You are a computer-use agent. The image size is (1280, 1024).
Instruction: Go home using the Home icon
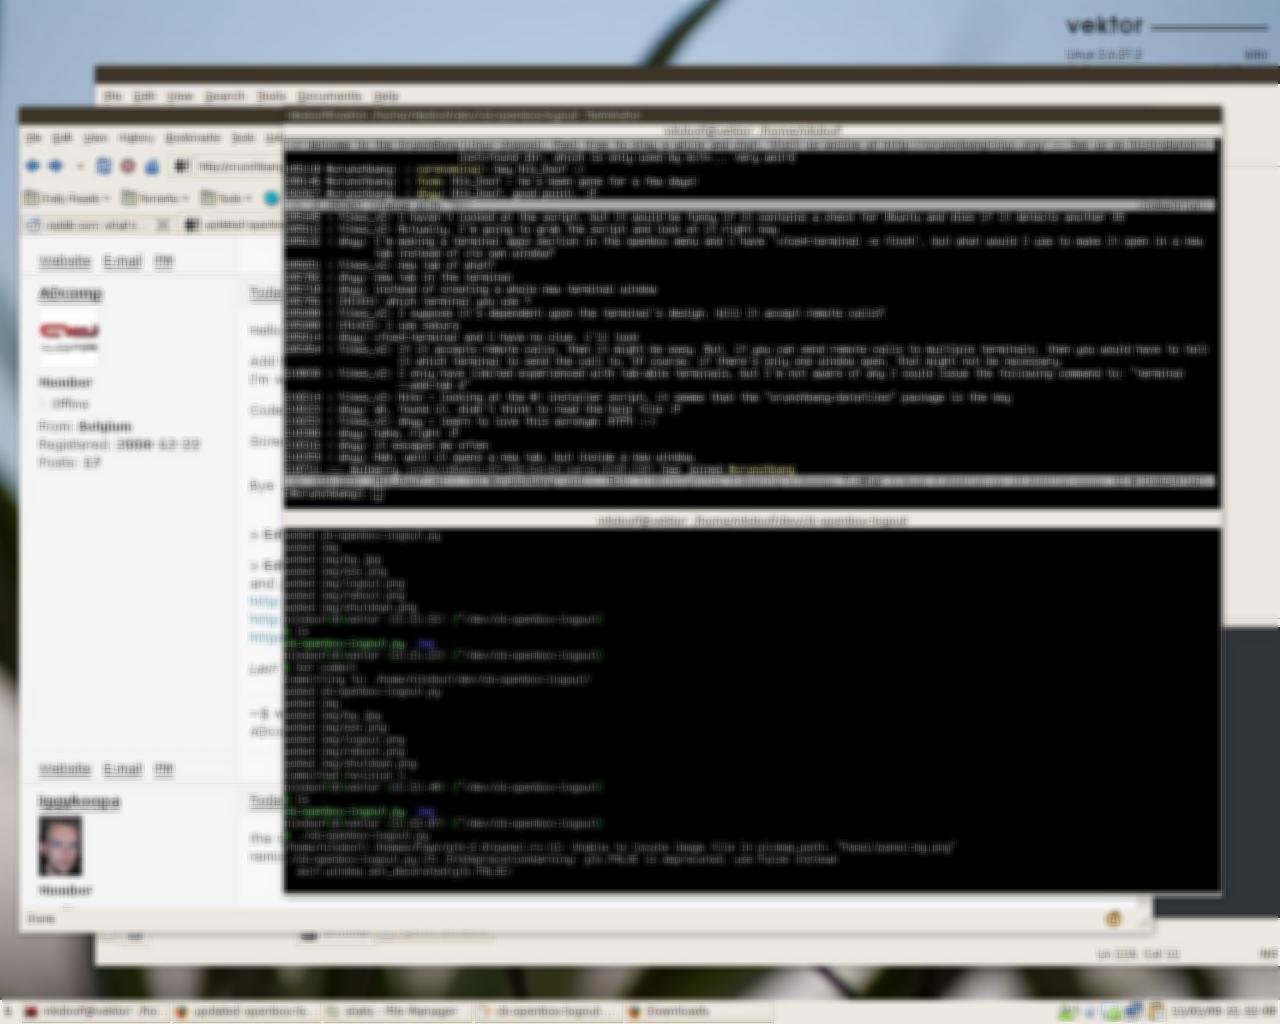coord(152,166)
